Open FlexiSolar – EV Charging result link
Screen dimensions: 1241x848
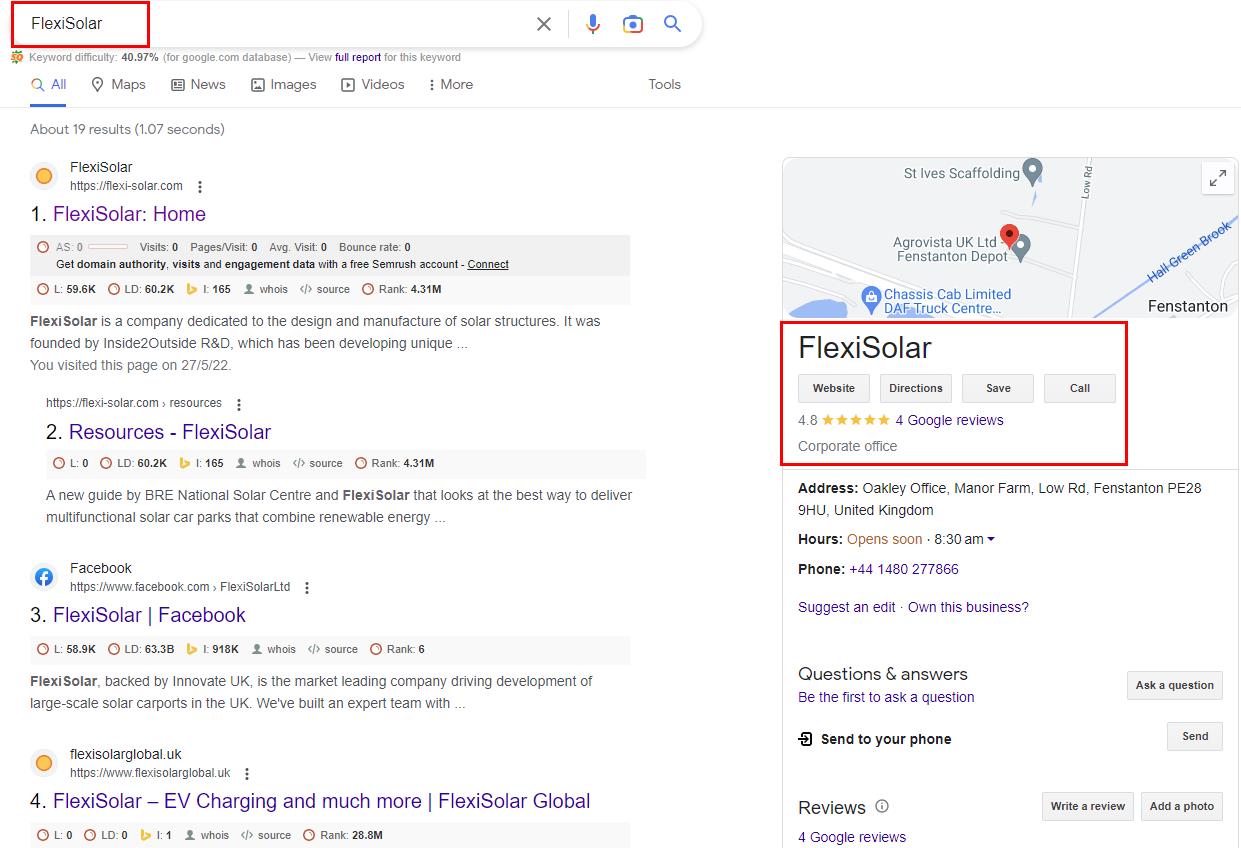321,801
